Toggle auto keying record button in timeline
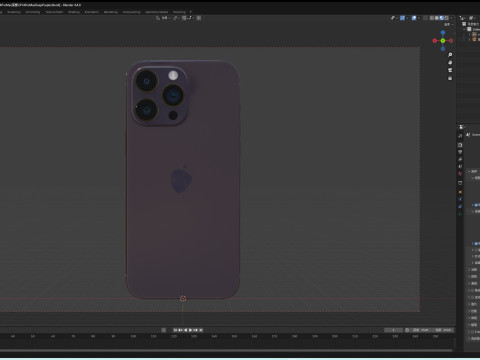Image resolution: width=480 pixels, height=360 pixels. pos(163,330)
